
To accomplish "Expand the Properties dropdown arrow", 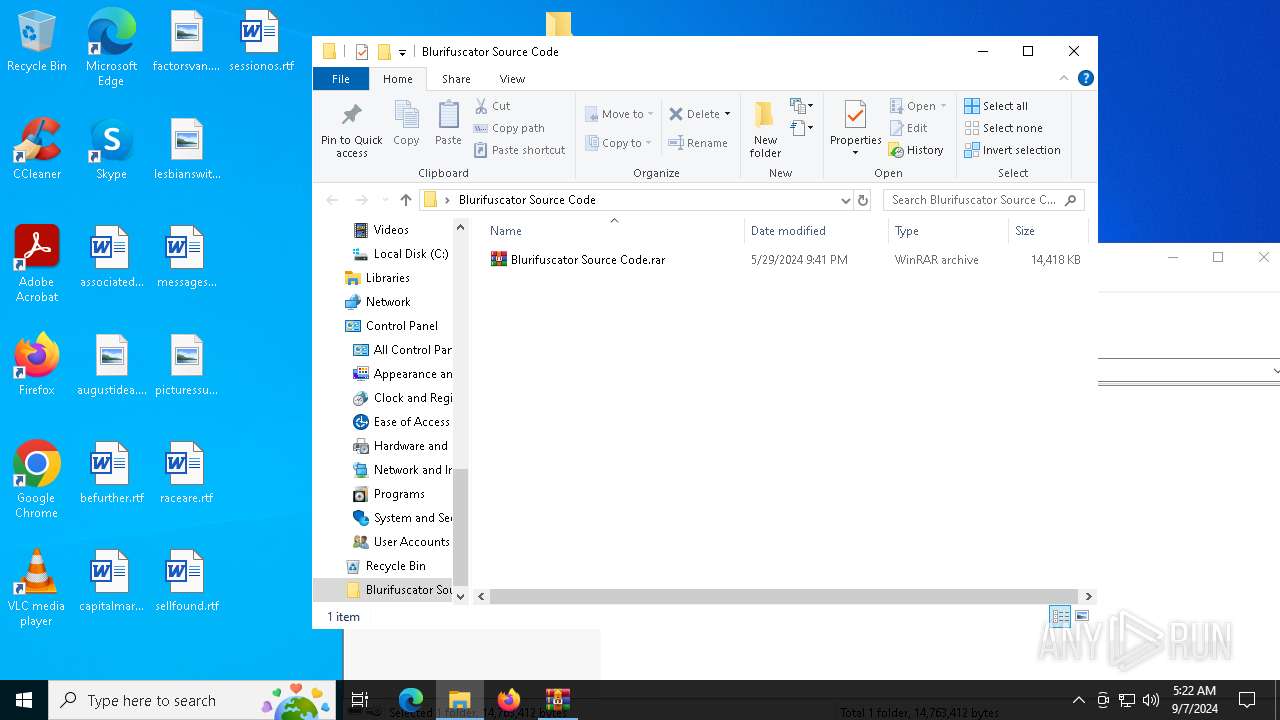I will (855, 152).
